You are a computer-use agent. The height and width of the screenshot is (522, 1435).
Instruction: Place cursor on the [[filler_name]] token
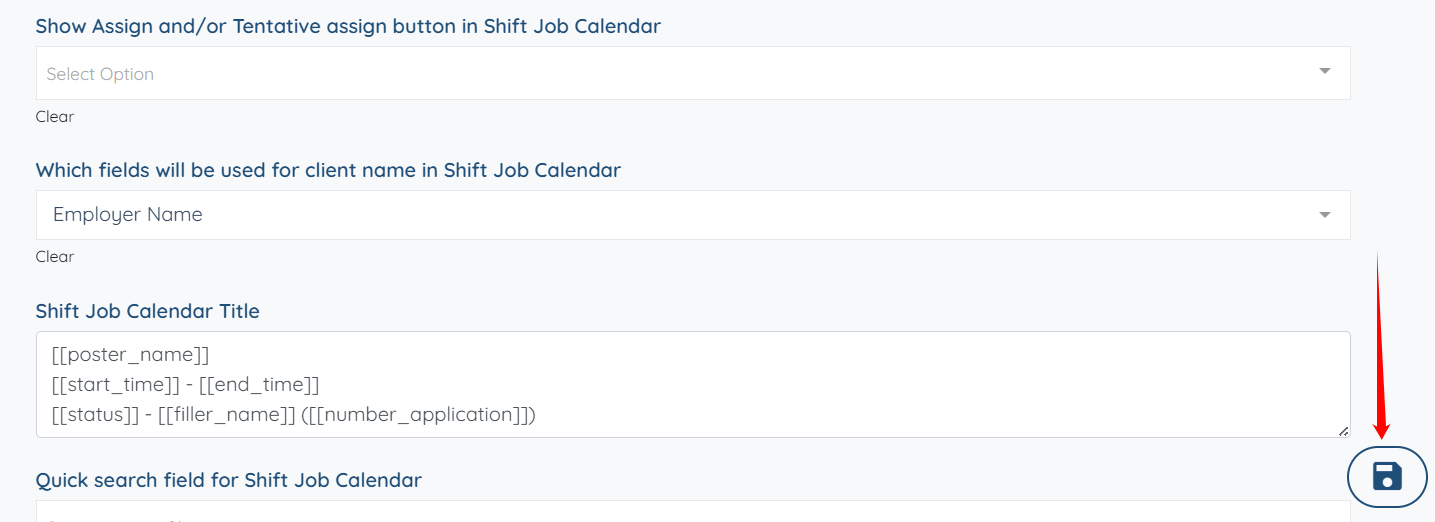click(x=226, y=414)
